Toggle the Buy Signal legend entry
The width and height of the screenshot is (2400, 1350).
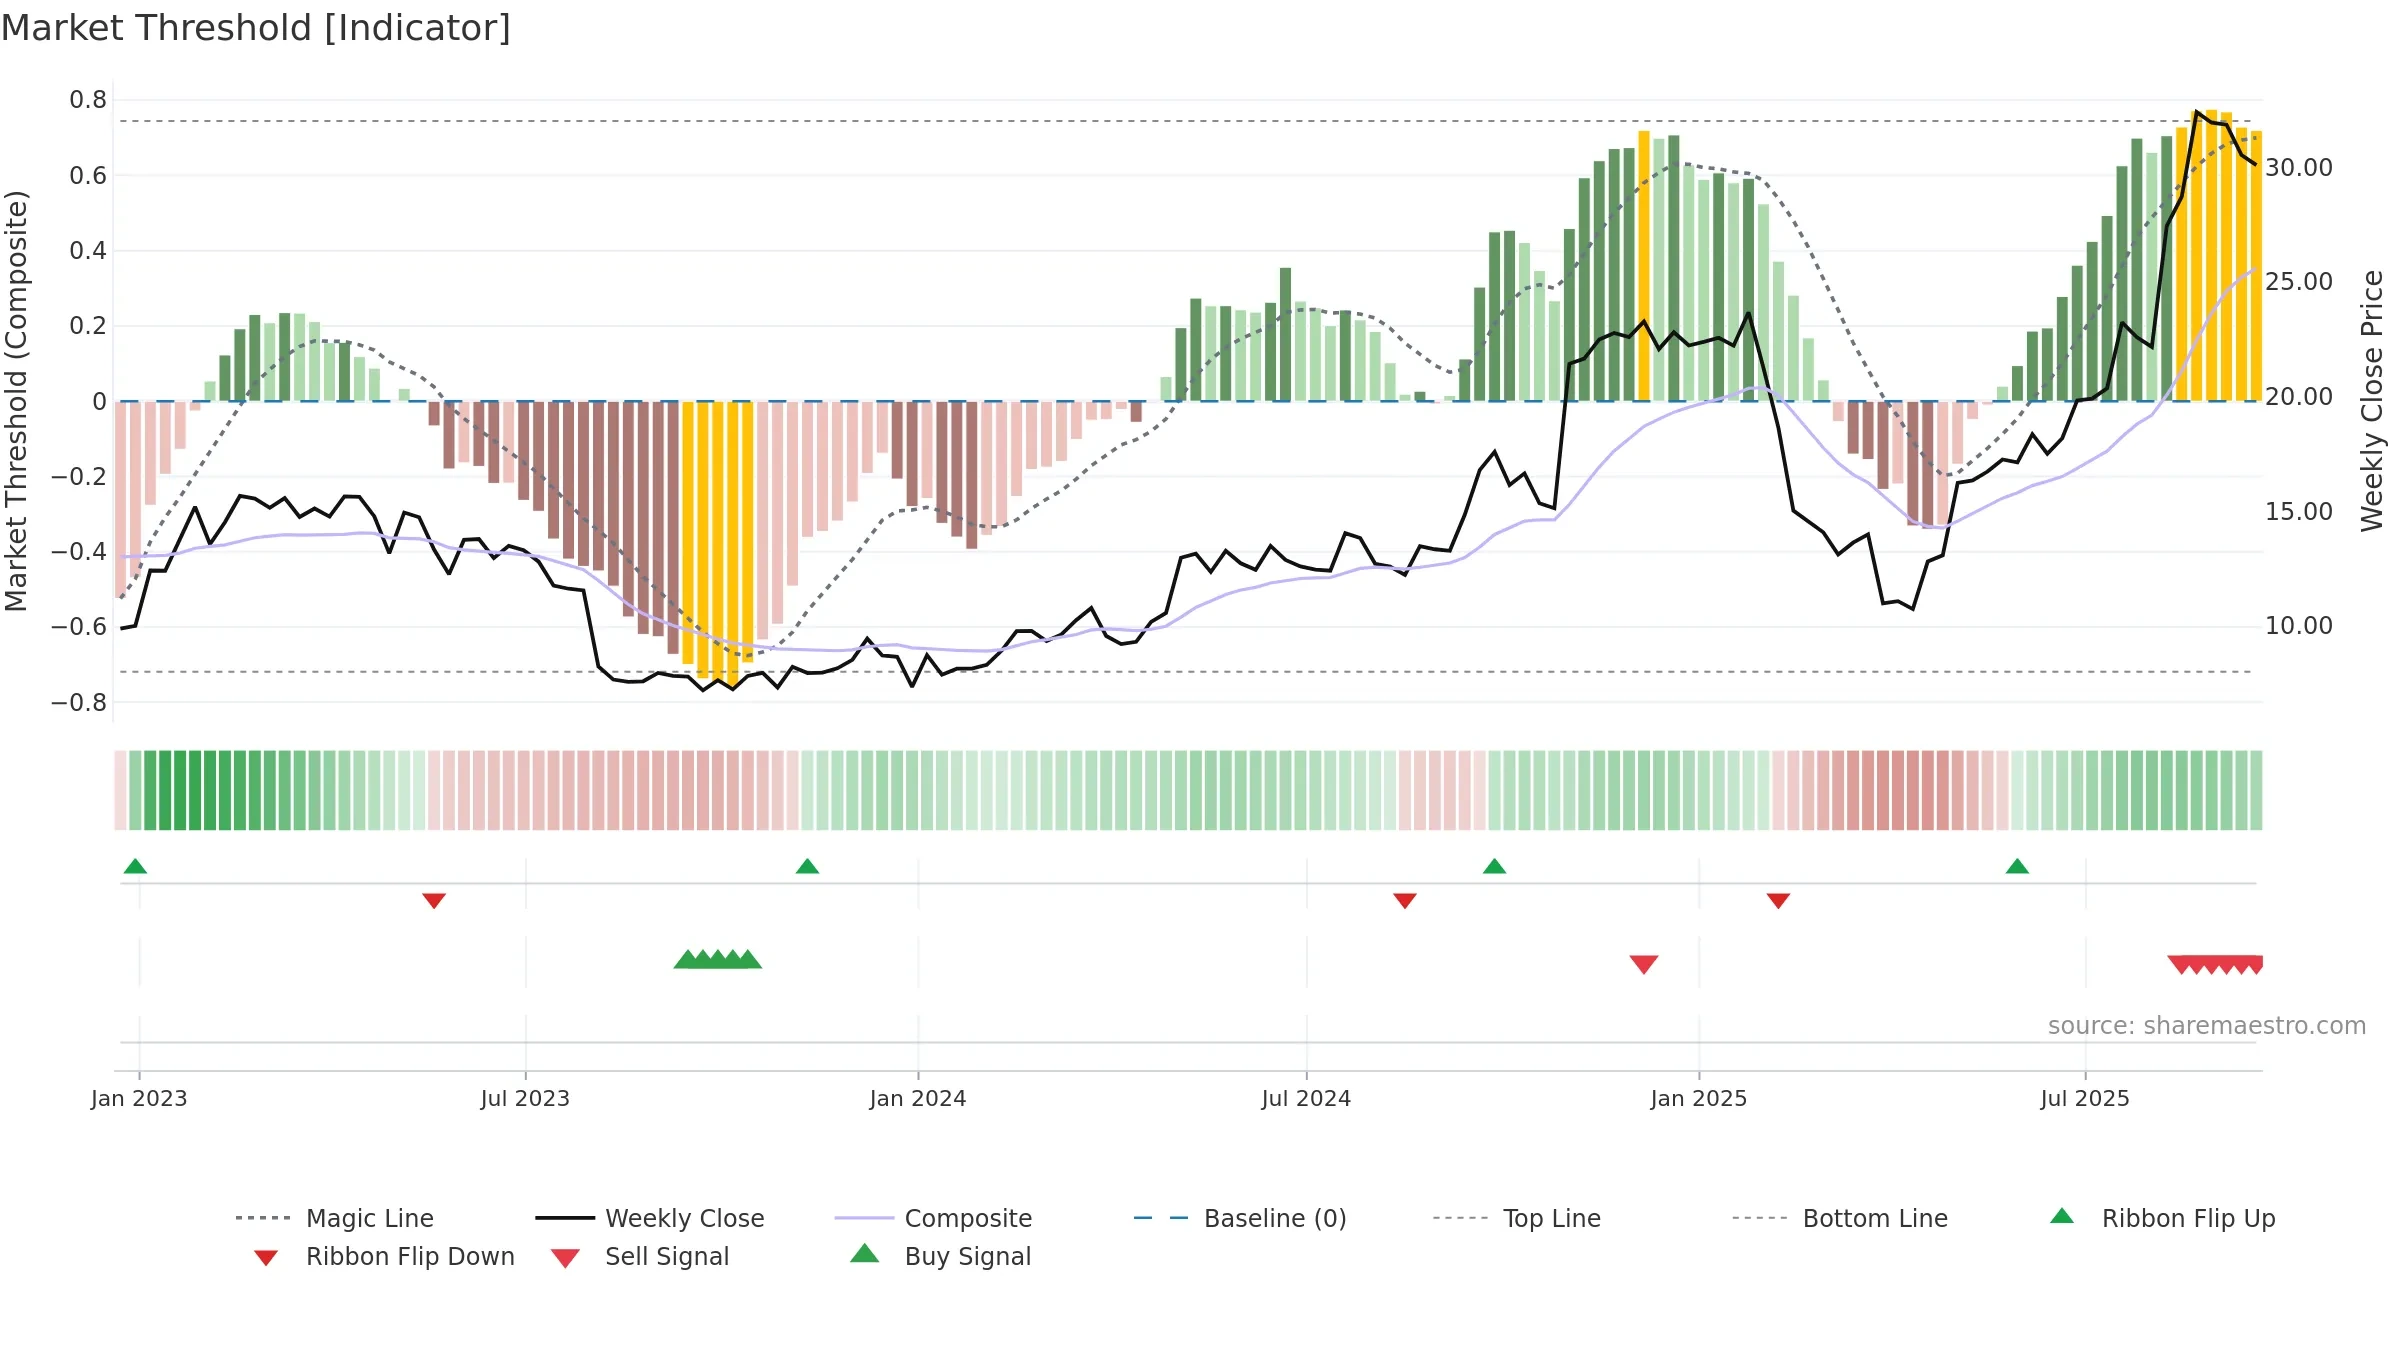[940, 1256]
